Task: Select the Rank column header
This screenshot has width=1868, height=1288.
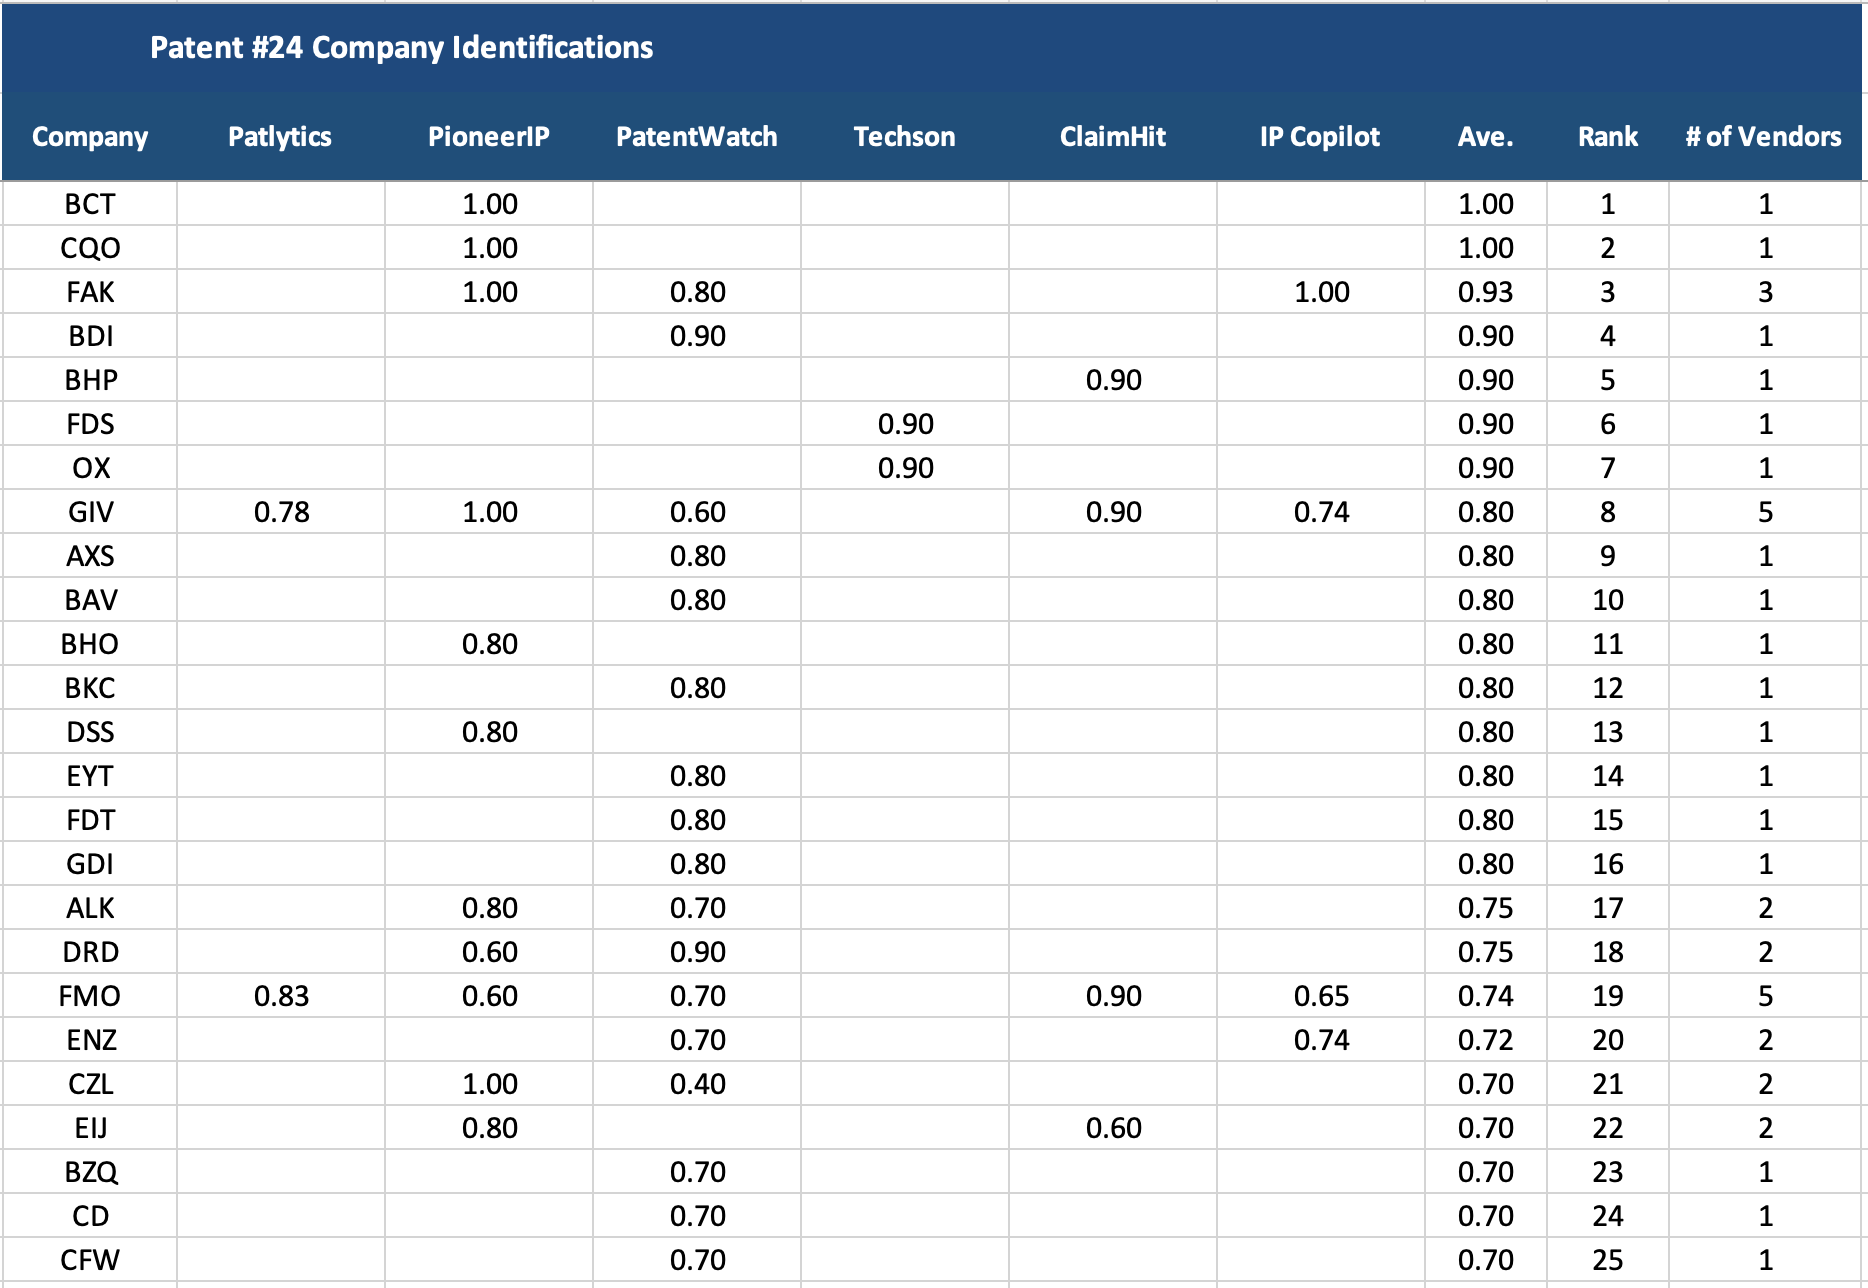Action: [1608, 137]
